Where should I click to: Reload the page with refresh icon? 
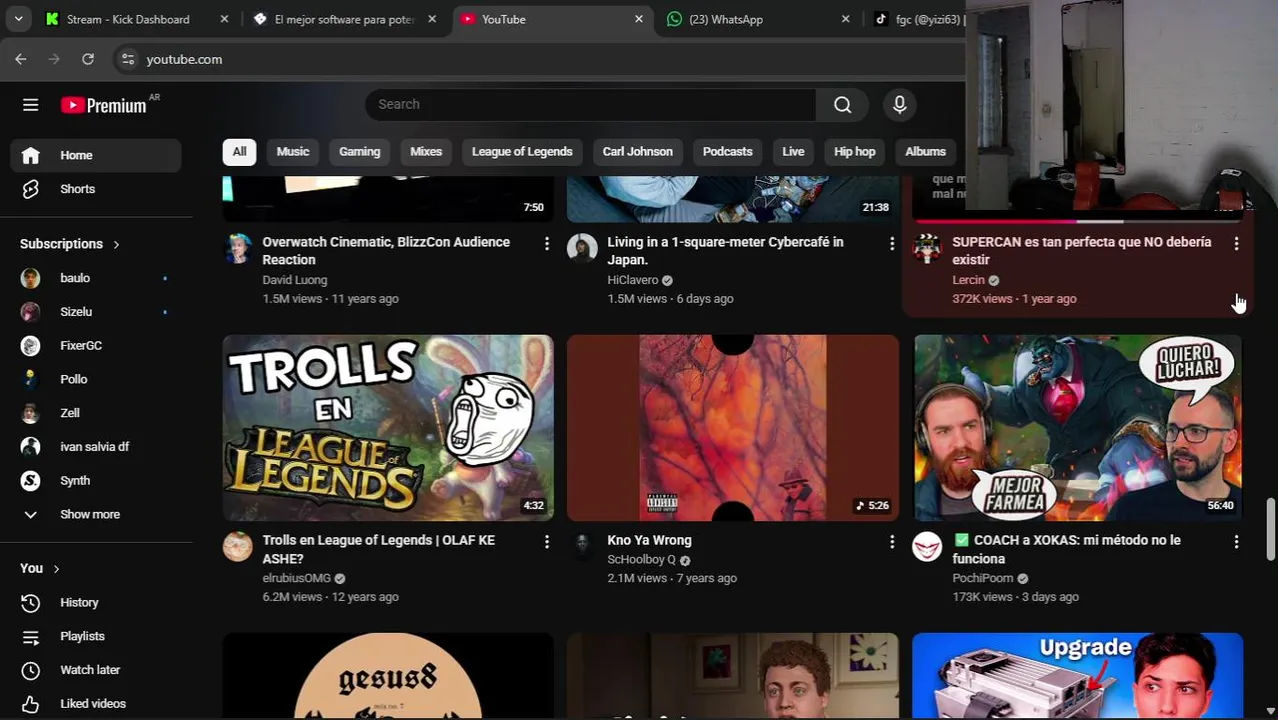pos(88,59)
